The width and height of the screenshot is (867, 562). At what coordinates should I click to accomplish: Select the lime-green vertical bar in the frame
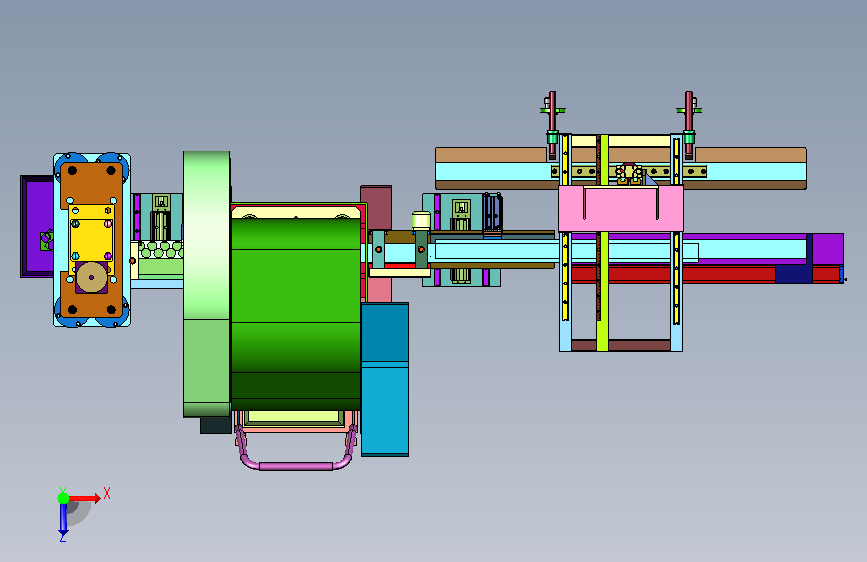(x=603, y=243)
